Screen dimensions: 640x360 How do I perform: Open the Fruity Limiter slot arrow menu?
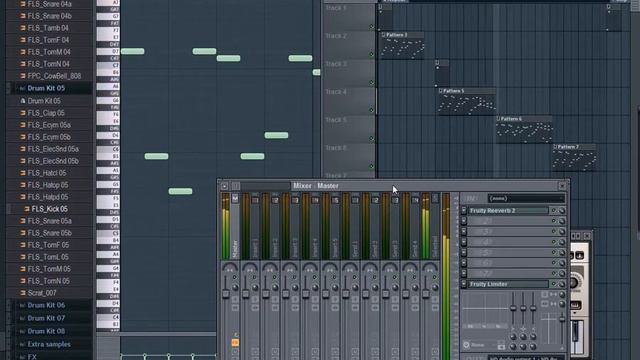pos(464,284)
